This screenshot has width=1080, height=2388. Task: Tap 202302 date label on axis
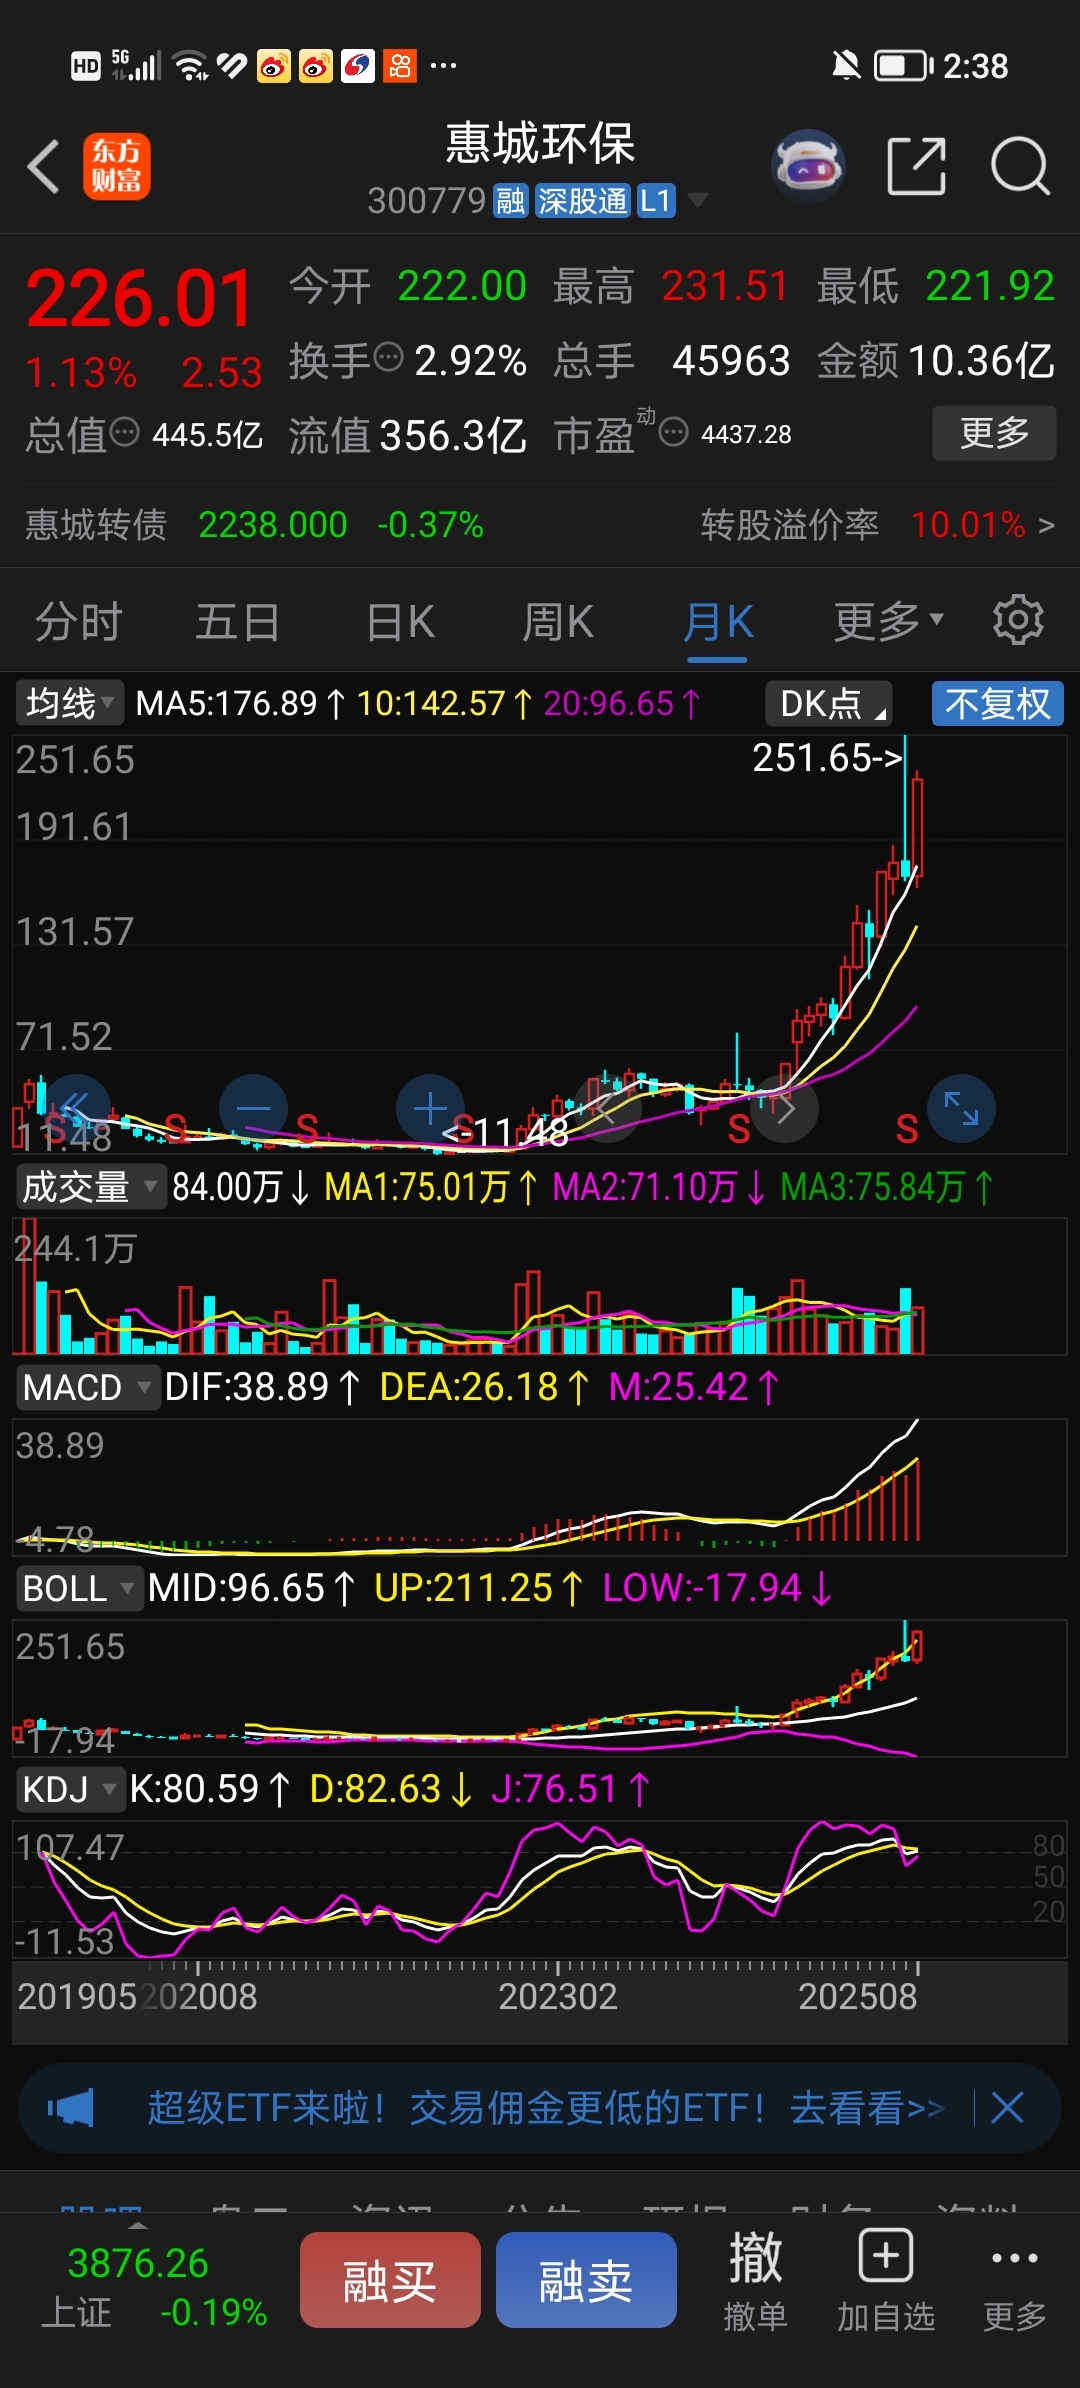pyautogui.click(x=558, y=1996)
